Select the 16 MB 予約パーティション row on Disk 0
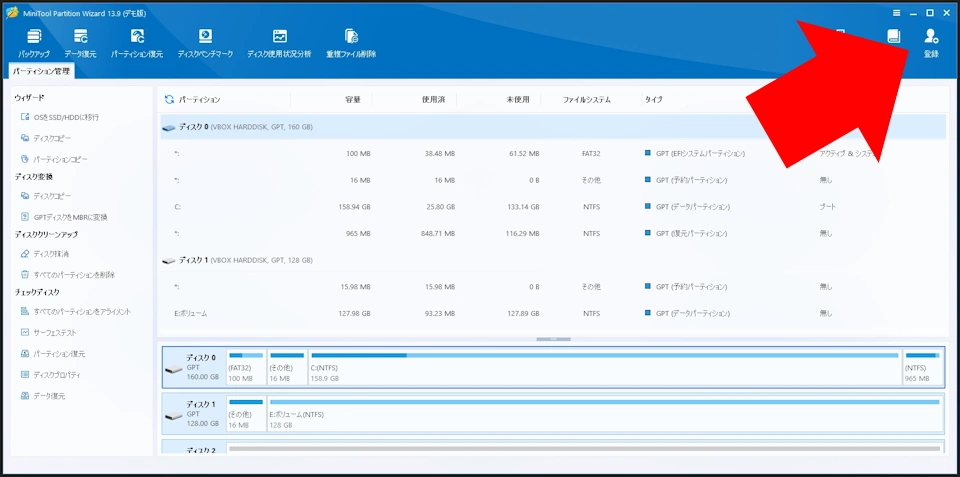Screen dimensions: 960x477 [x=553, y=181]
